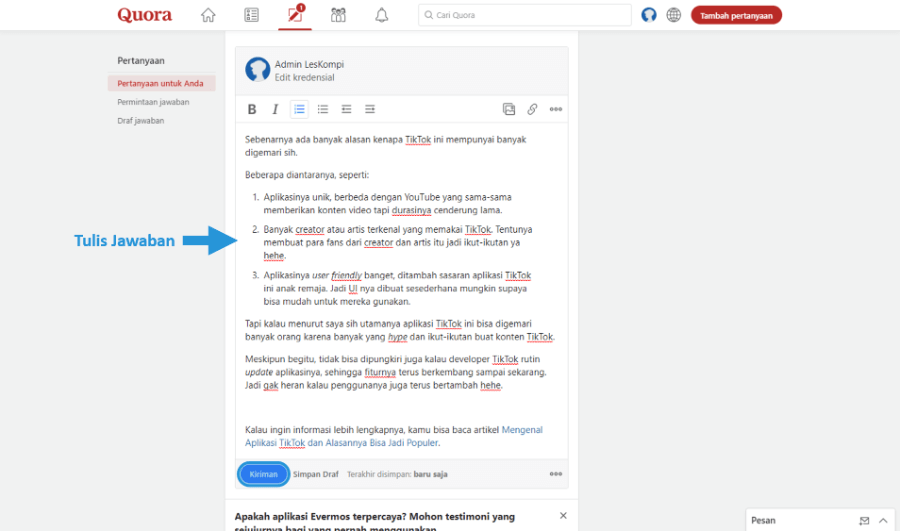Compose new message icon in Pesan bar
This screenshot has height=531, width=900.
(x=864, y=521)
